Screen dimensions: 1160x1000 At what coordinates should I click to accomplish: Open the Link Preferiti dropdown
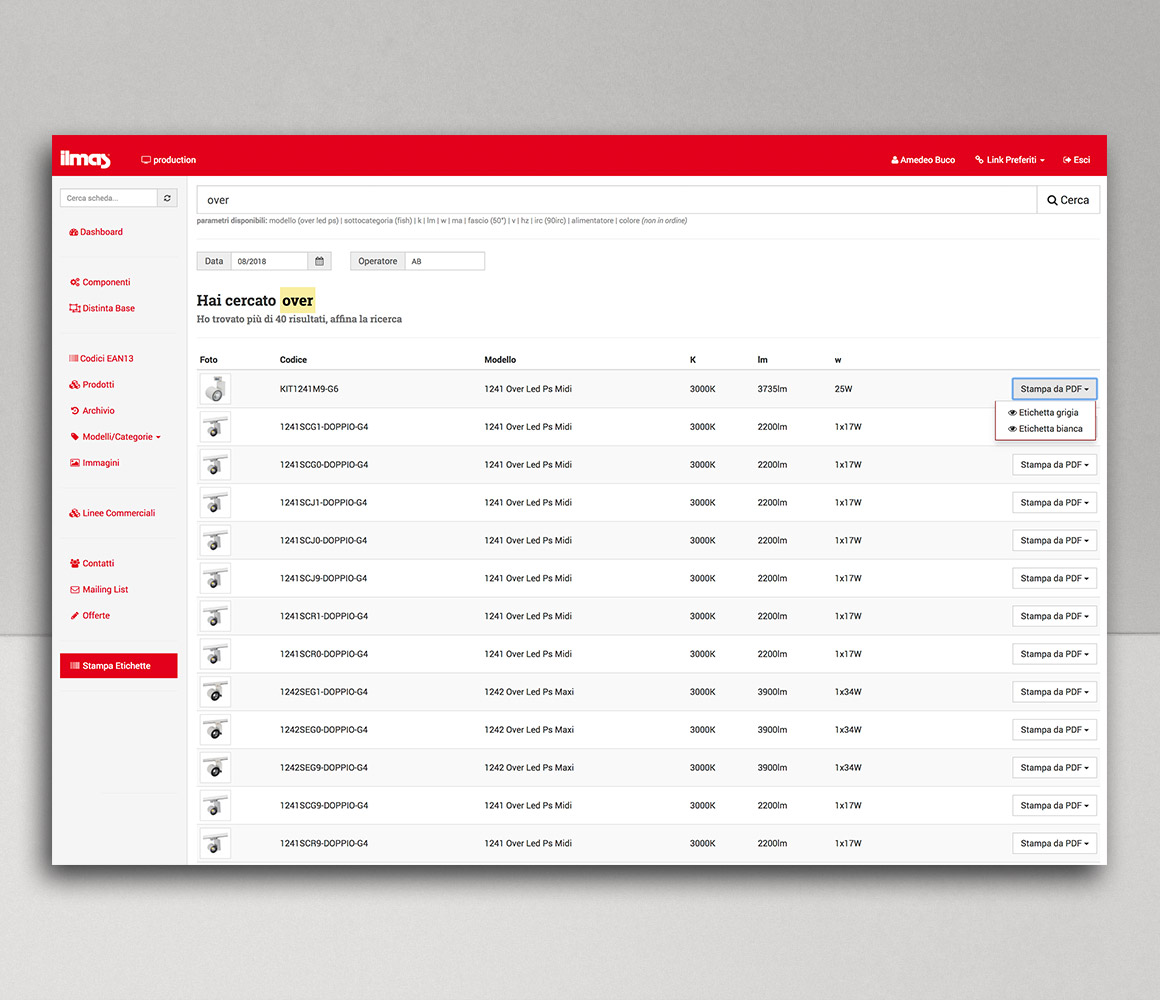[1008, 159]
